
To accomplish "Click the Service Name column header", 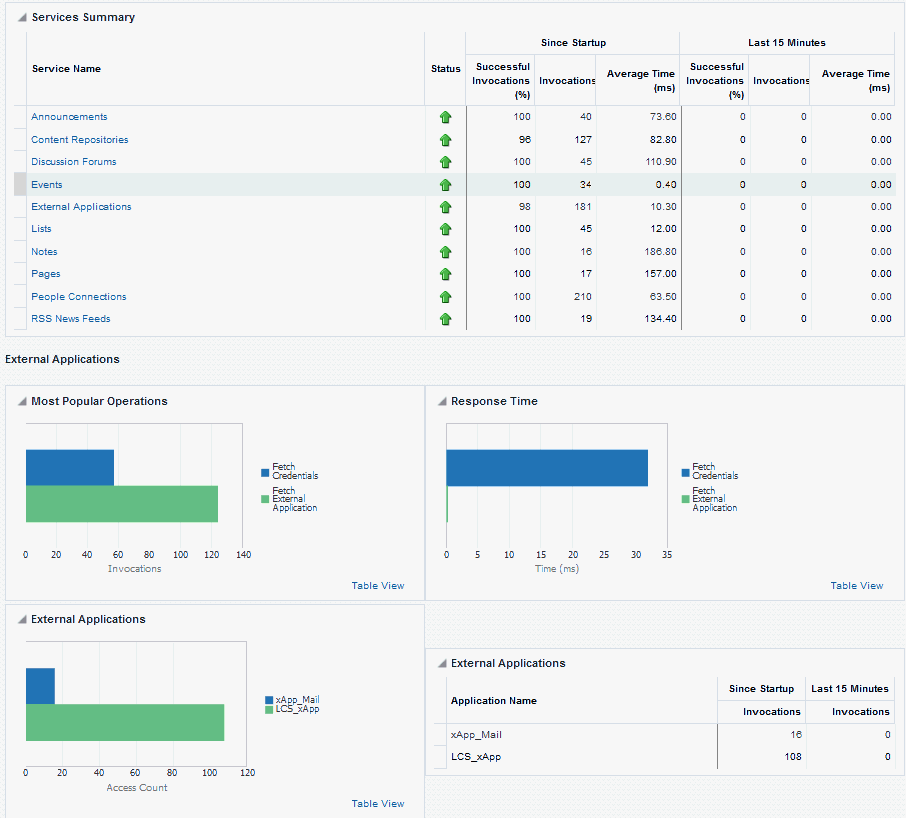I will tap(66, 69).
